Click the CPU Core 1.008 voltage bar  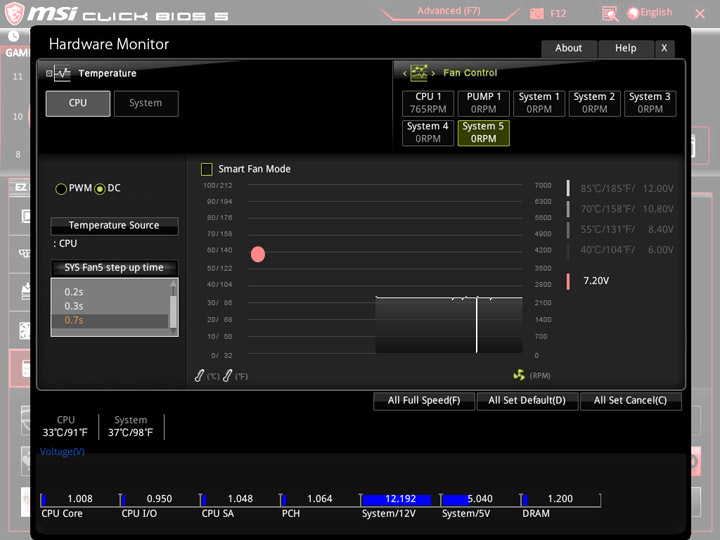click(x=80, y=500)
